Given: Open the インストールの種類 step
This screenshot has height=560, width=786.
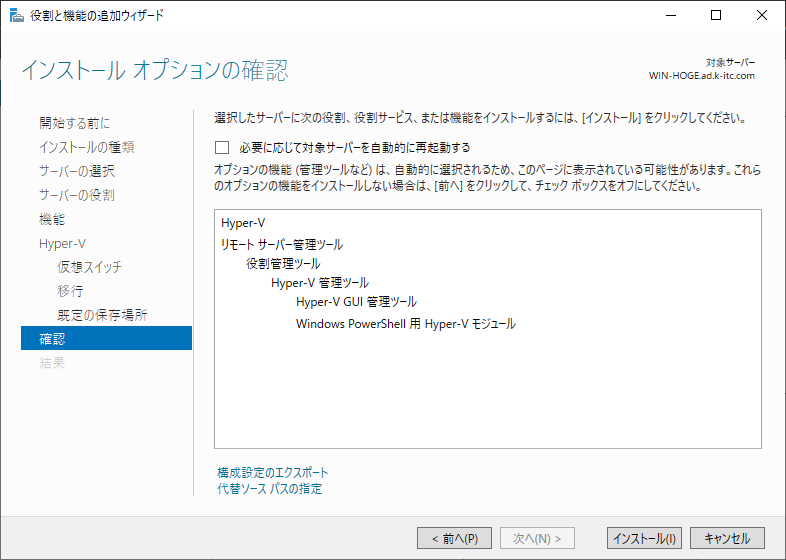Looking at the screenshot, I should pyautogui.click(x=87, y=147).
